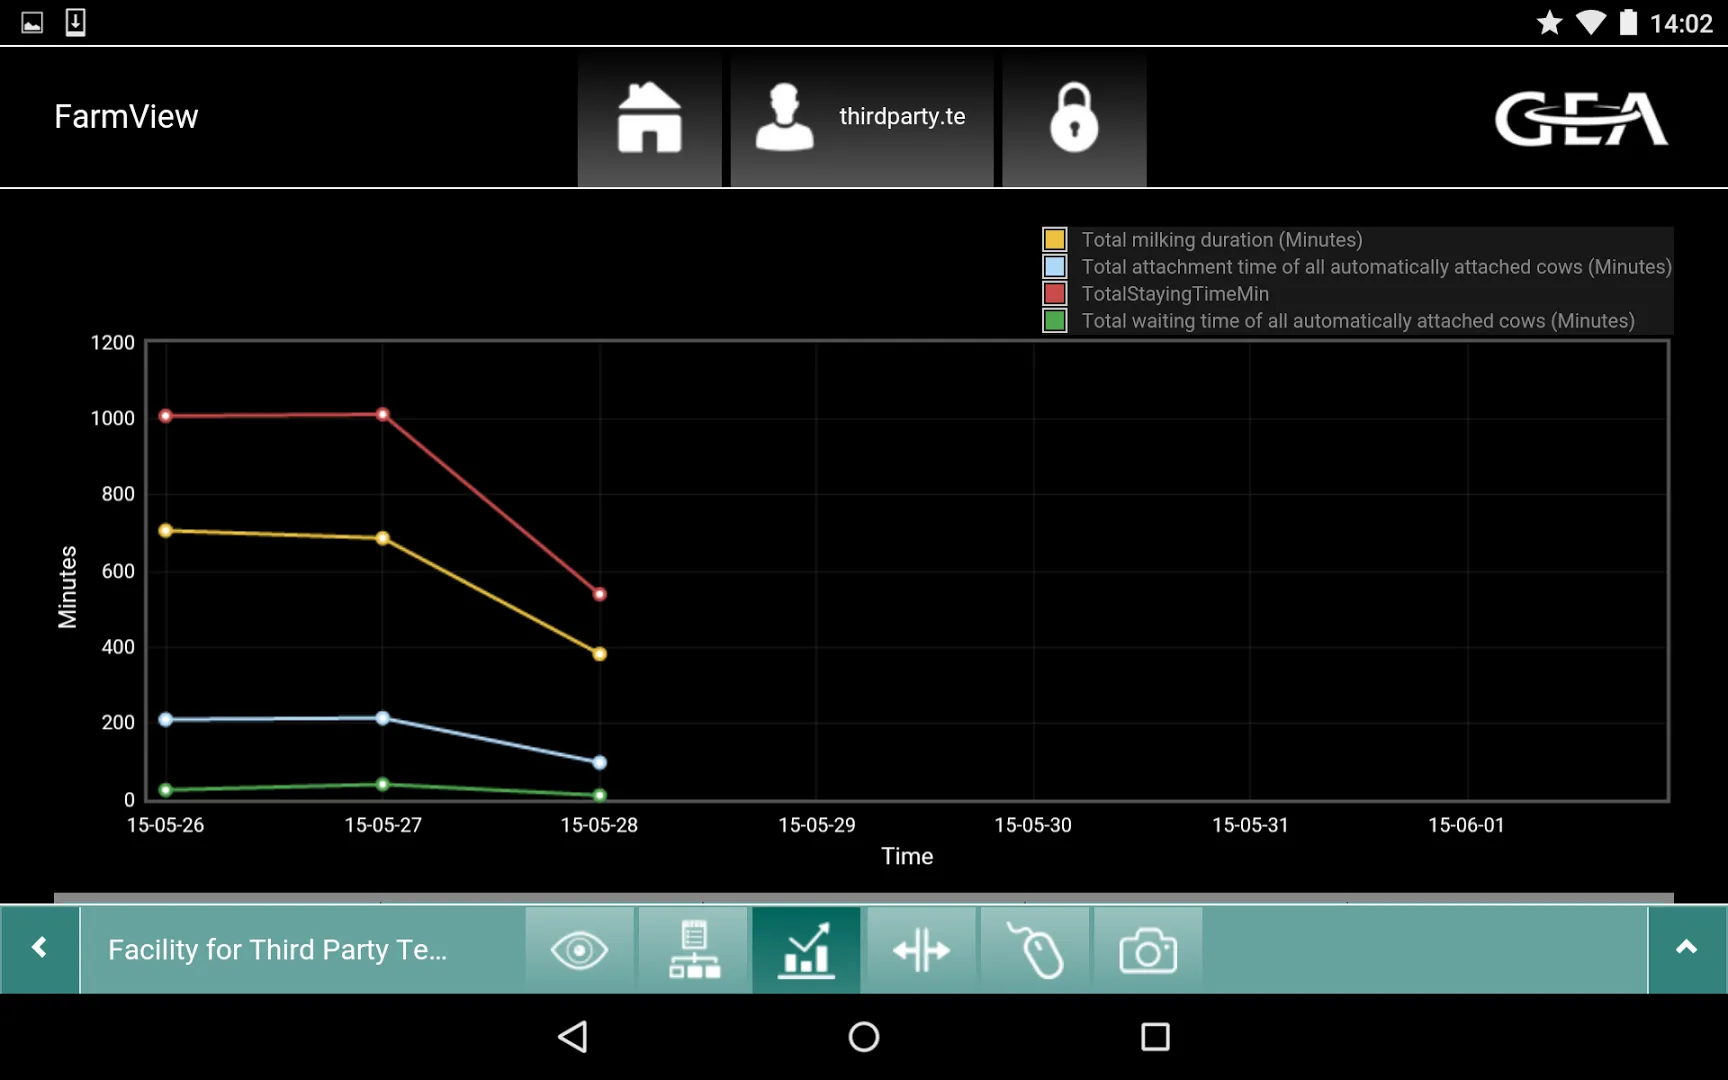This screenshot has height=1080, width=1728.
Task: Open the milking cluster tab
Action: point(1035,950)
